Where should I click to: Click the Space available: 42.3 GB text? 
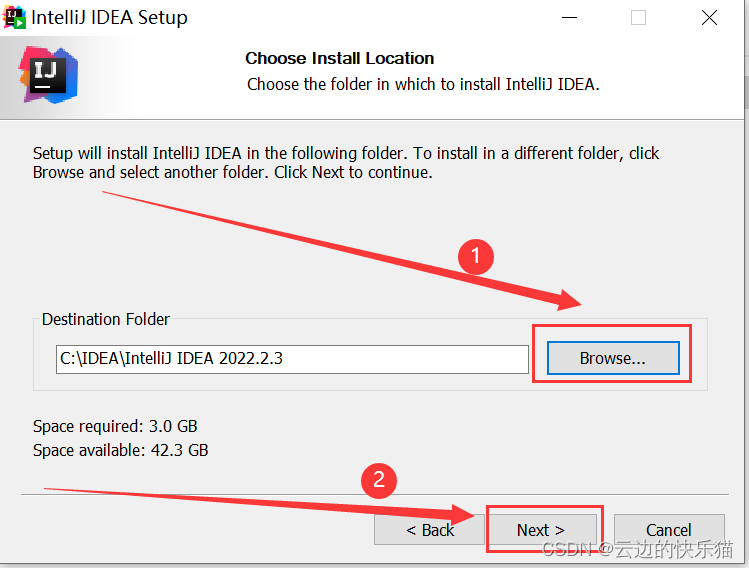[120, 450]
